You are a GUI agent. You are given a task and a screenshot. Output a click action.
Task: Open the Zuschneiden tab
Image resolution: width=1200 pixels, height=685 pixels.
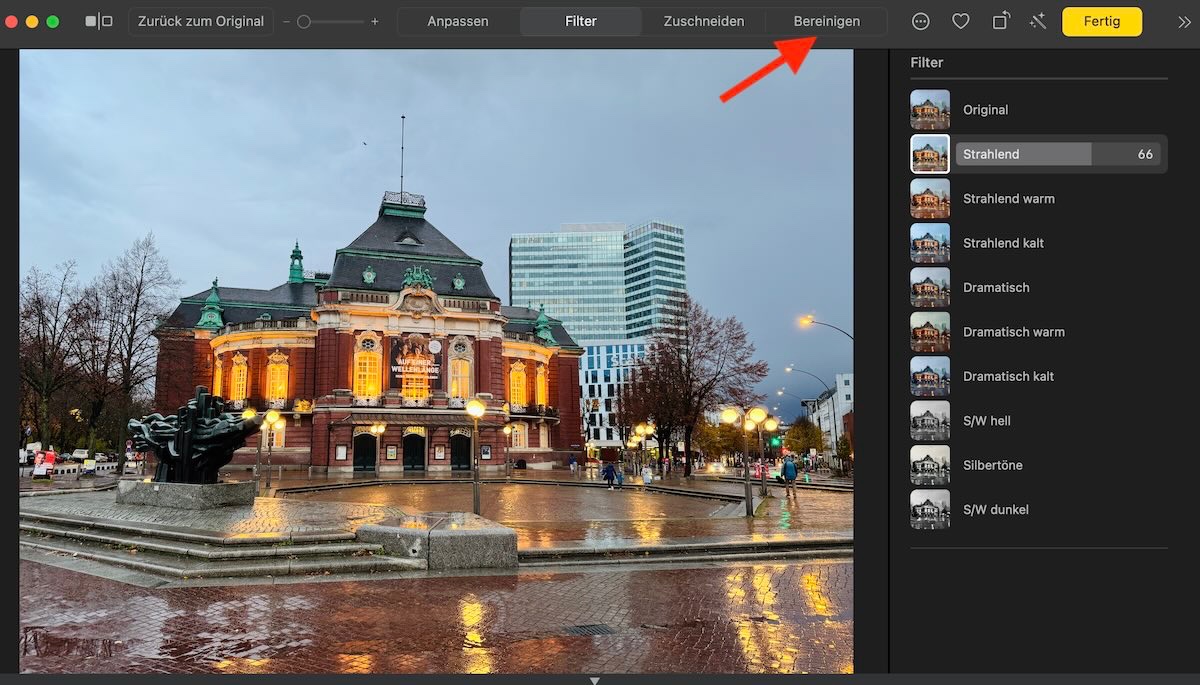703,22
